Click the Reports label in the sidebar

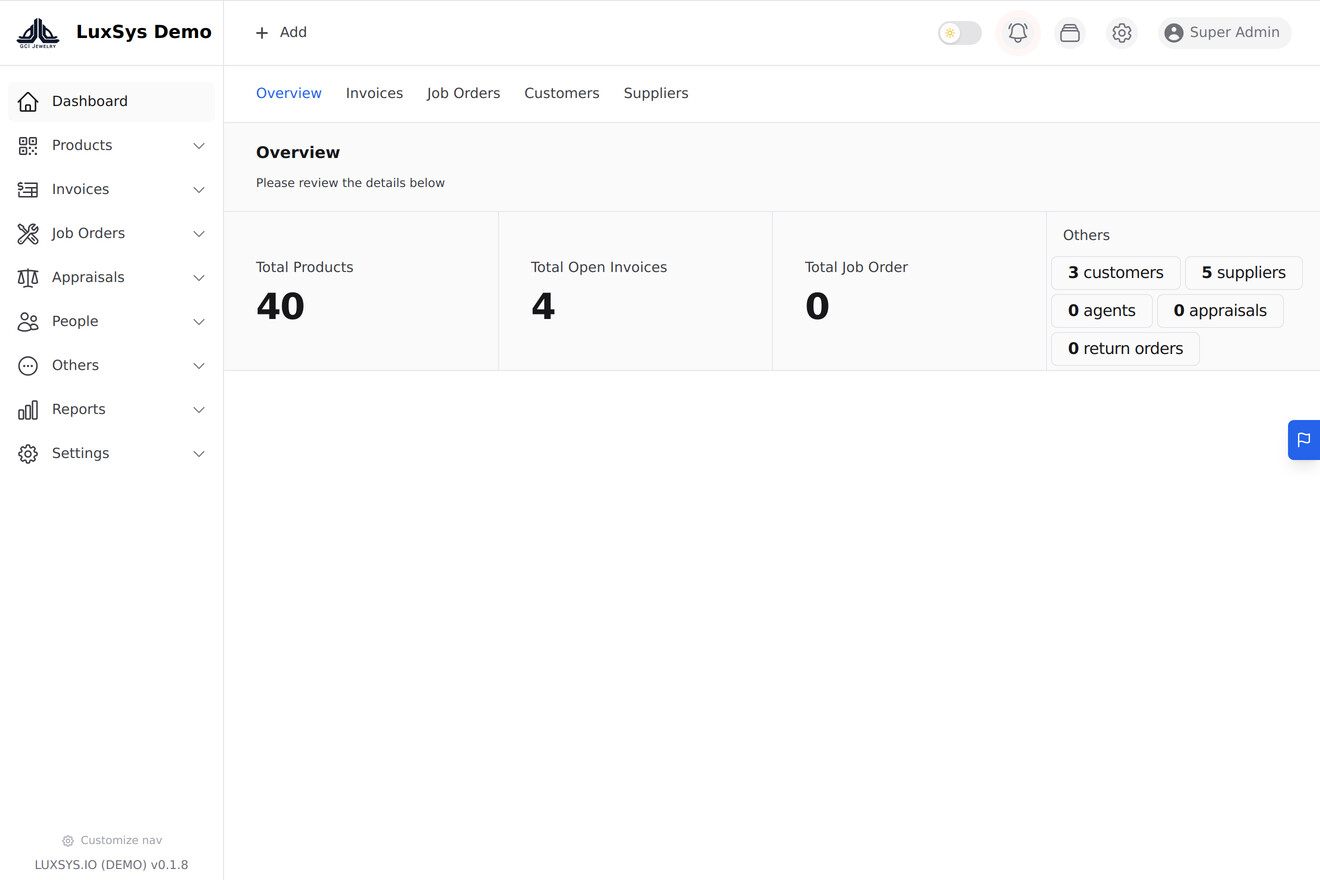79,409
